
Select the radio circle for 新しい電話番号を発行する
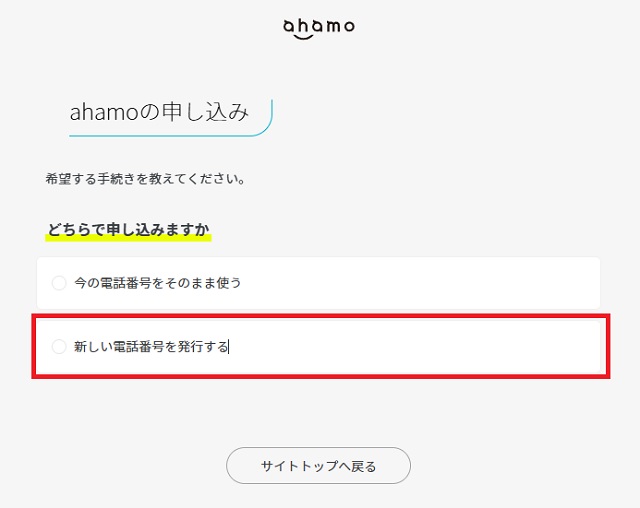click(59, 346)
